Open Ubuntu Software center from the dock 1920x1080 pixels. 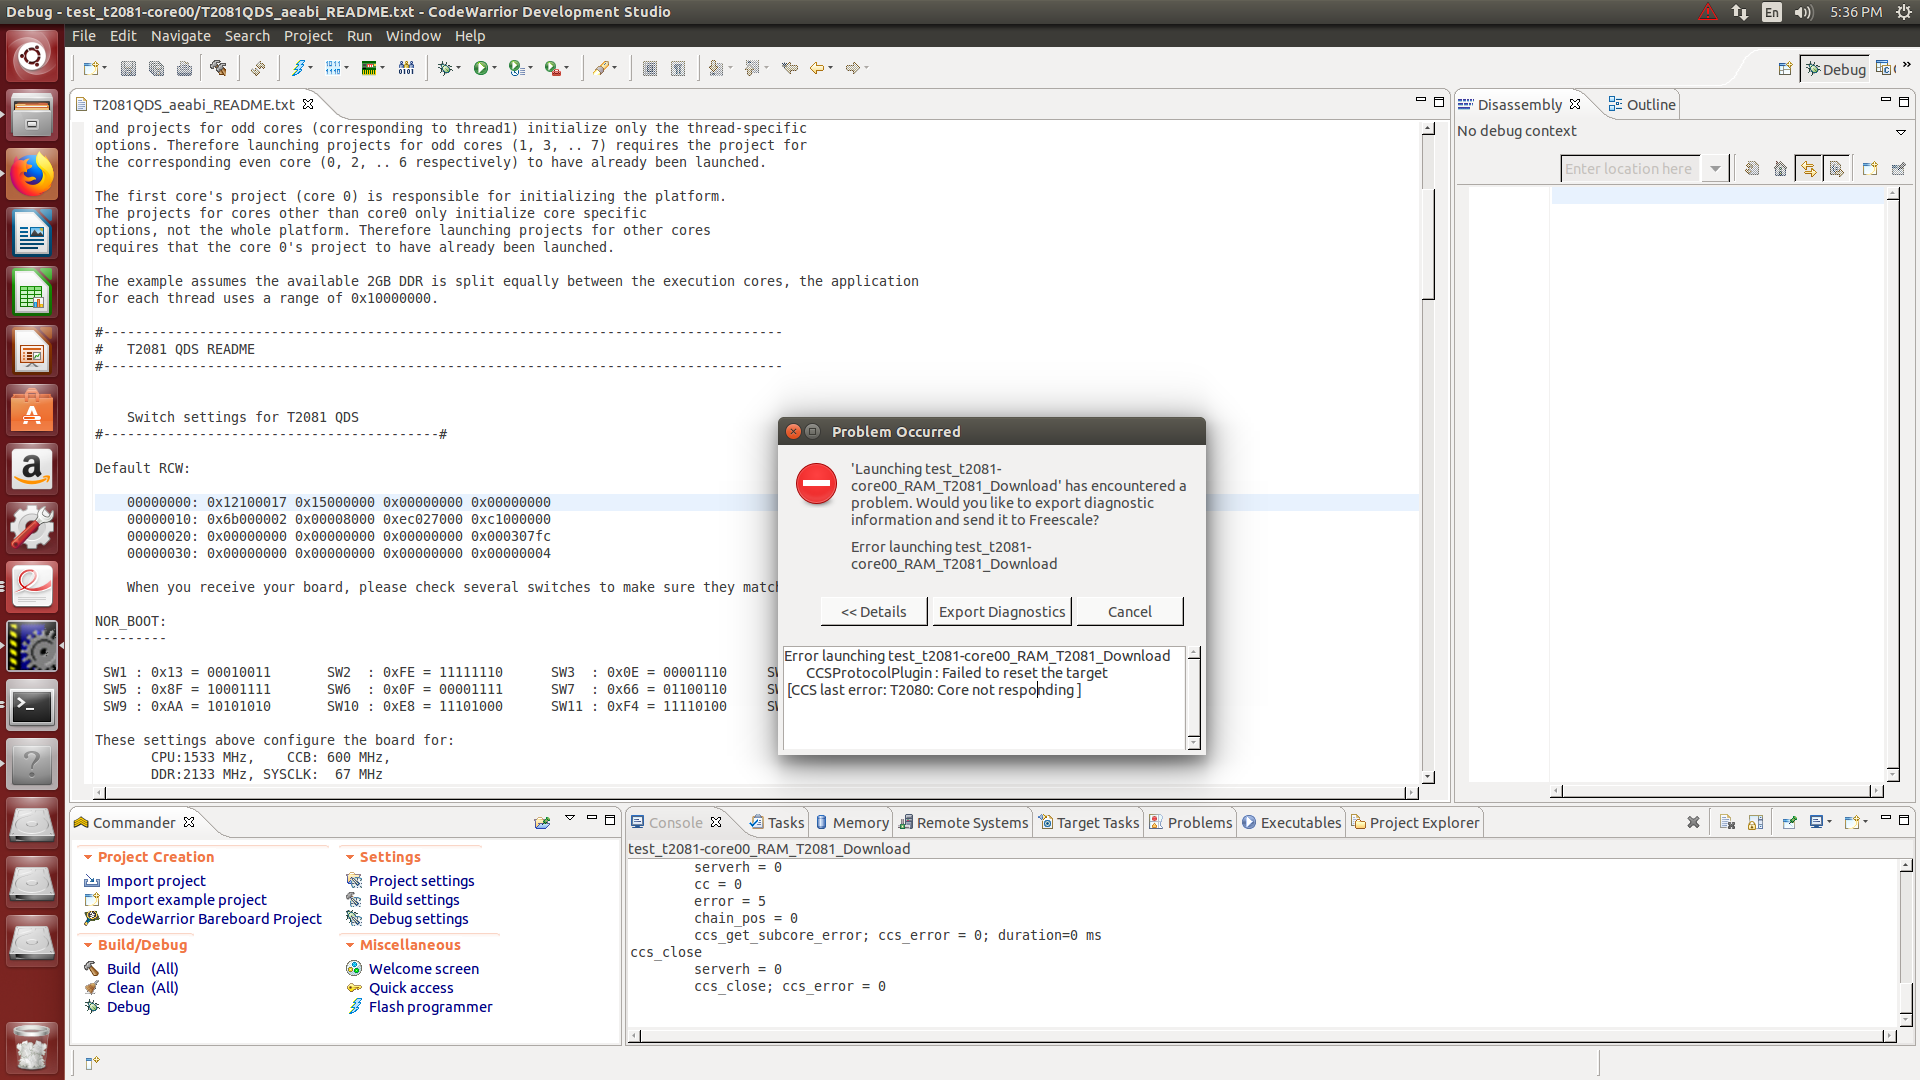(32, 411)
